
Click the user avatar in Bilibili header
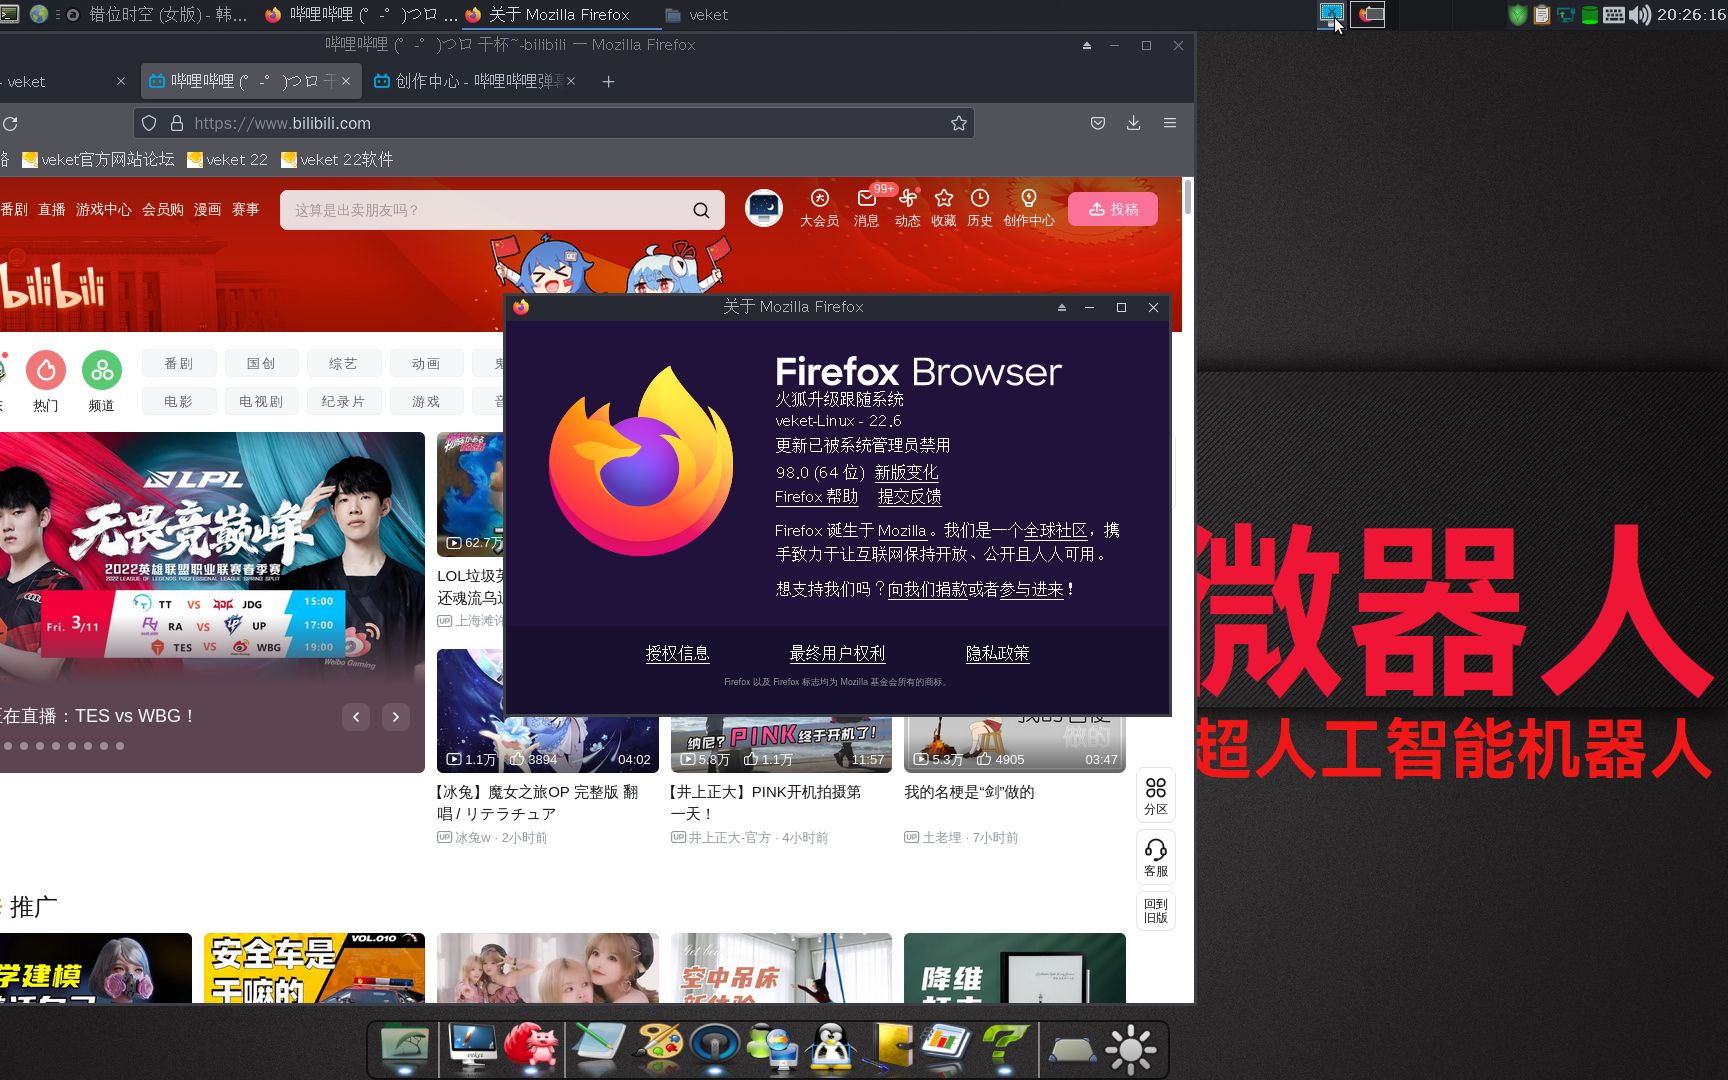764,208
